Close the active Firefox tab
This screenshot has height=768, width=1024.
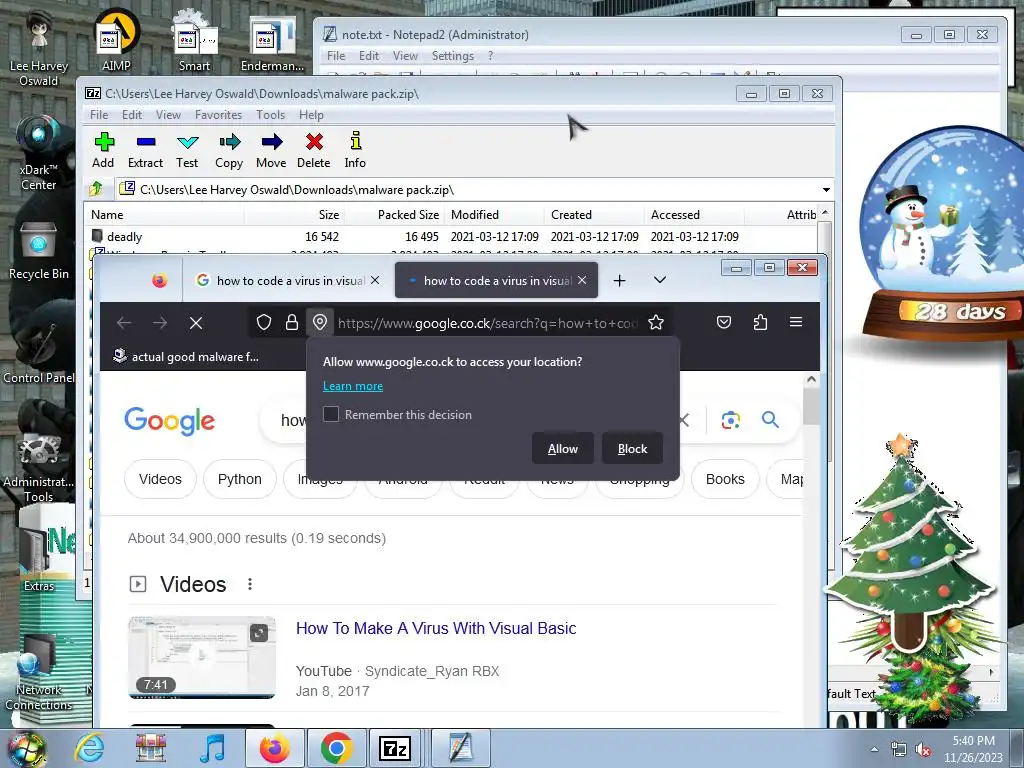582,280
